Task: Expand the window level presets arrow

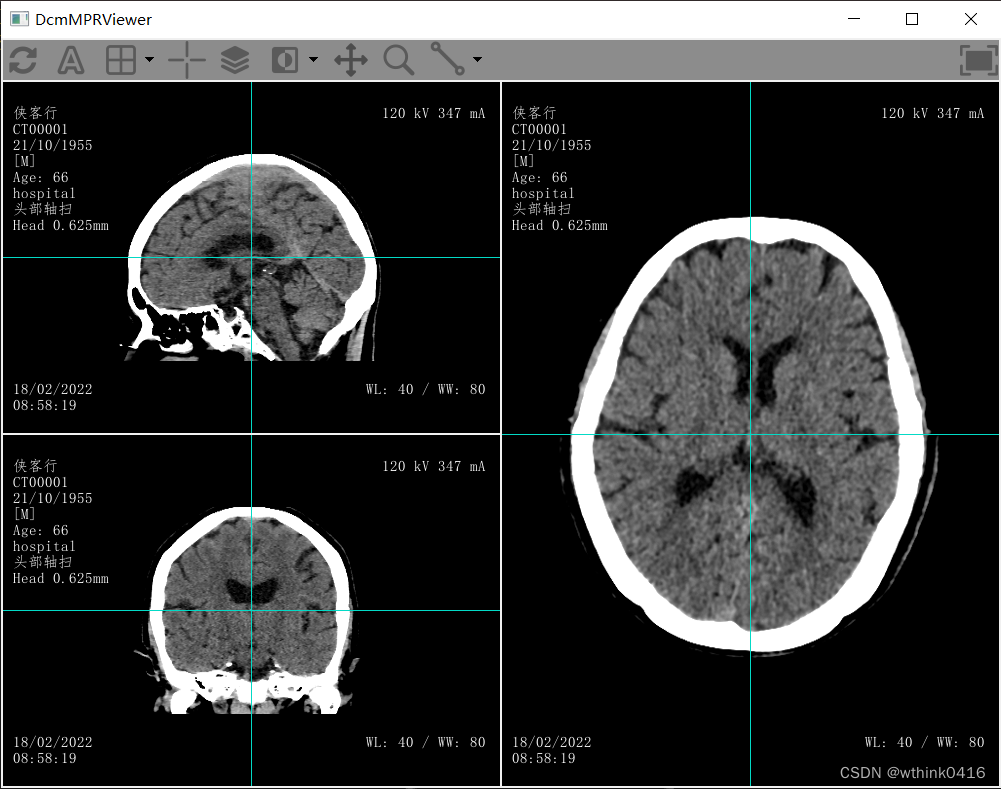Action: coord(313,59)
